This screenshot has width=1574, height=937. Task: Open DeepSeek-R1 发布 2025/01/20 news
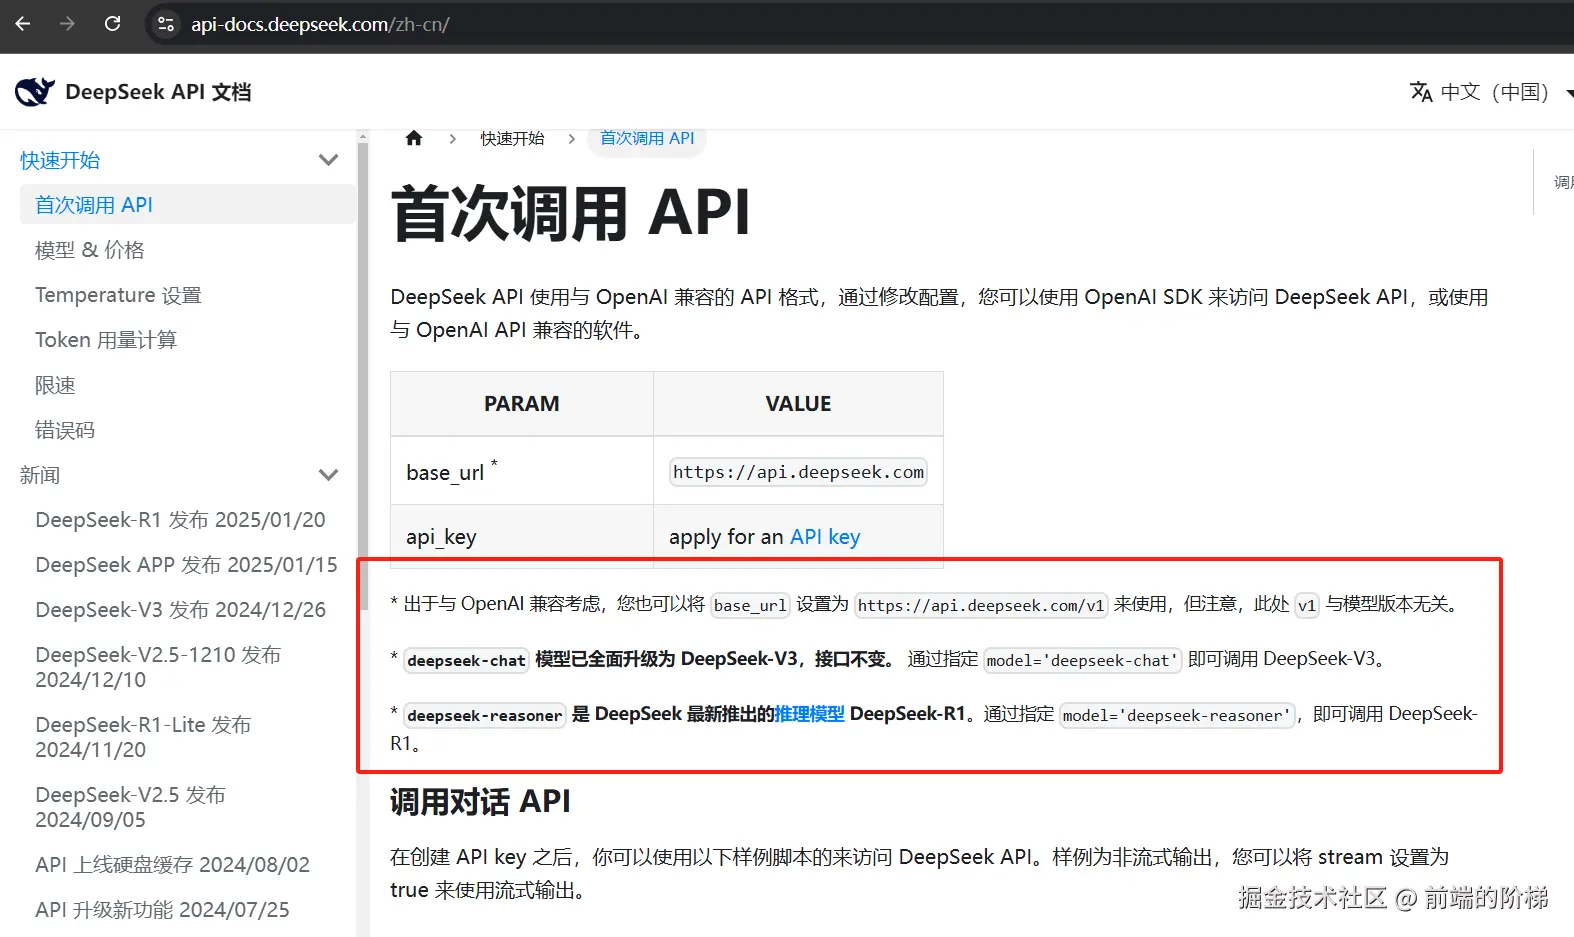180,520
